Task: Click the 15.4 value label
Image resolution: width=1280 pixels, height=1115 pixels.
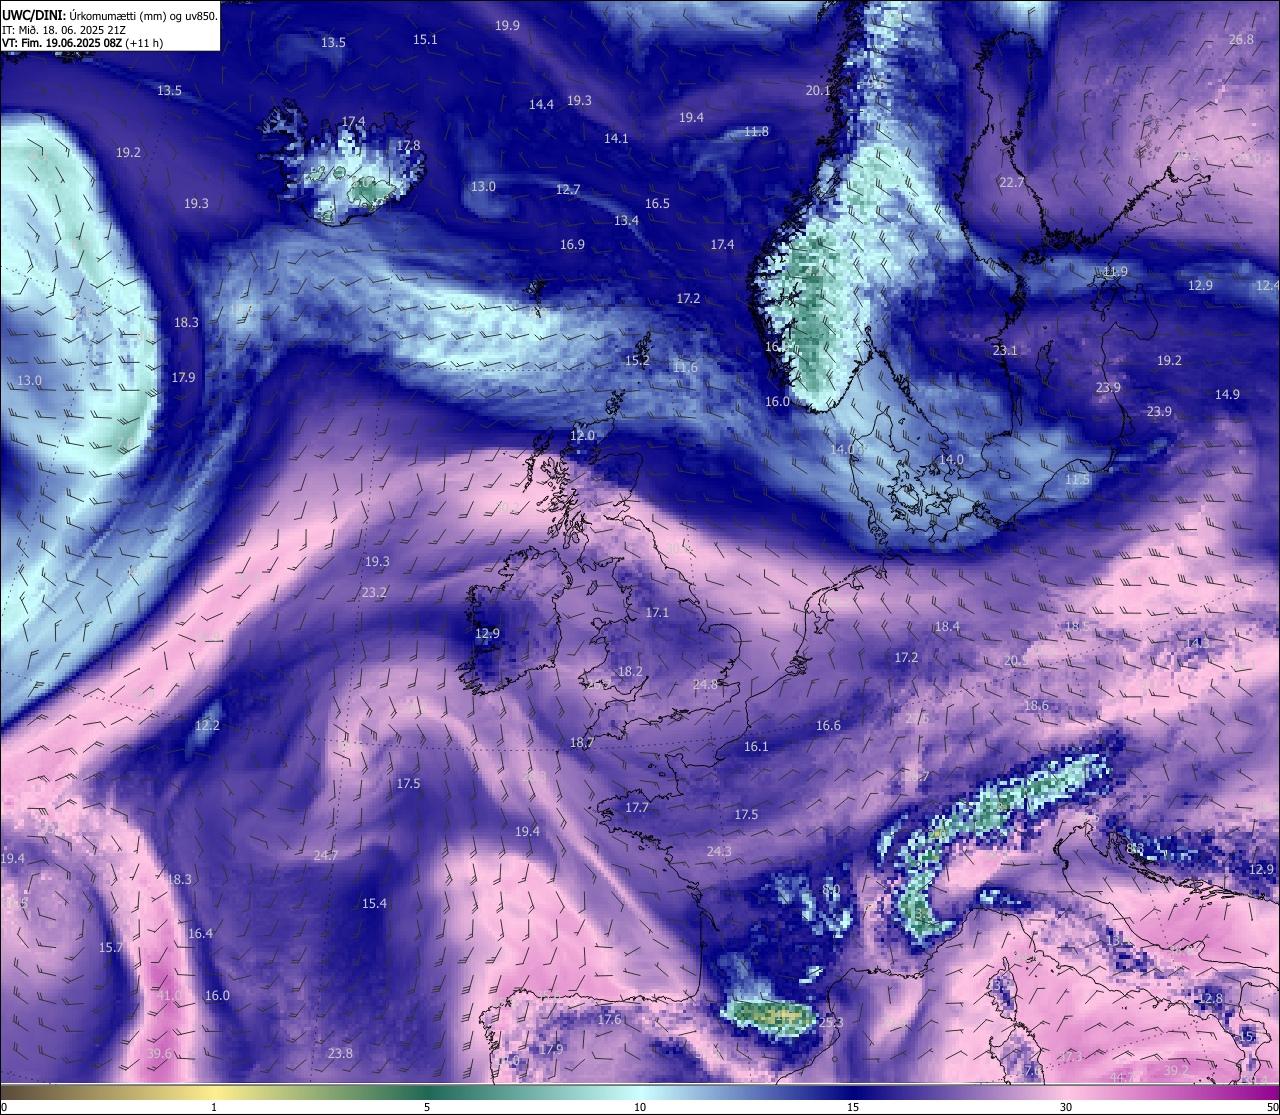Action: 374,903
